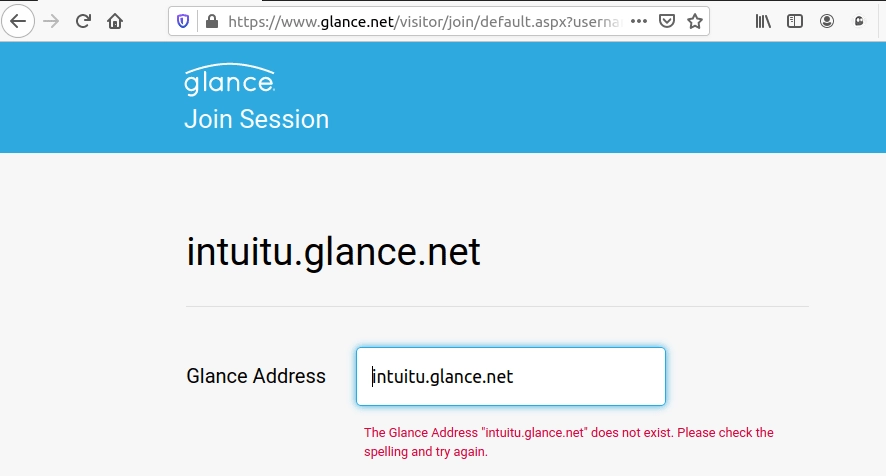Click the Glance Address field label
This screenshot has width=886, height=476.
coord(256,376)
